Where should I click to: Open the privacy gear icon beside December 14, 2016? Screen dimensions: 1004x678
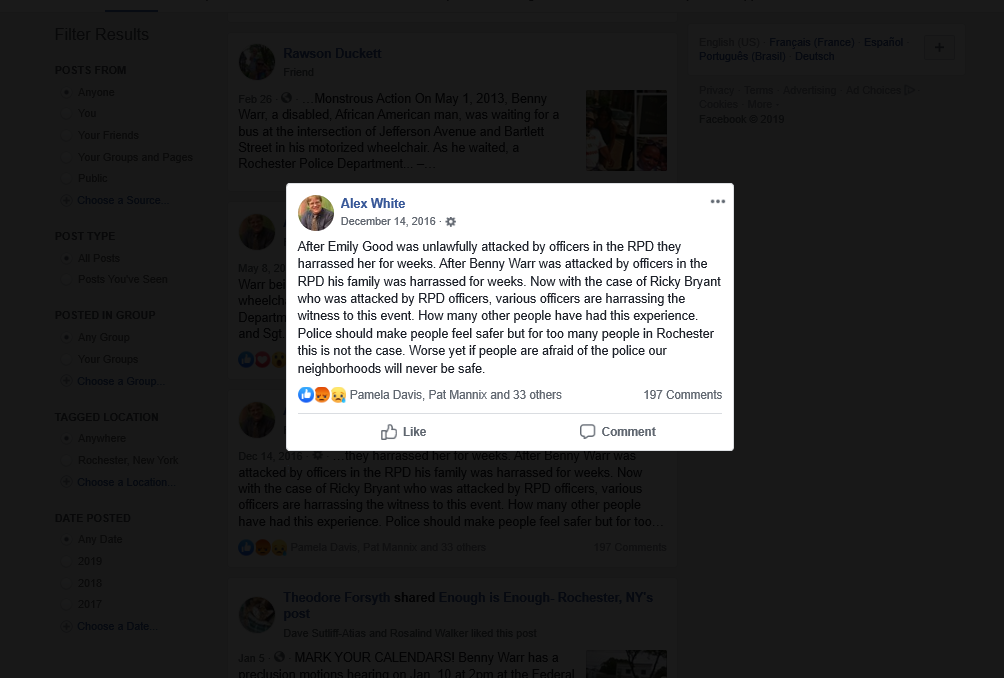451,222
